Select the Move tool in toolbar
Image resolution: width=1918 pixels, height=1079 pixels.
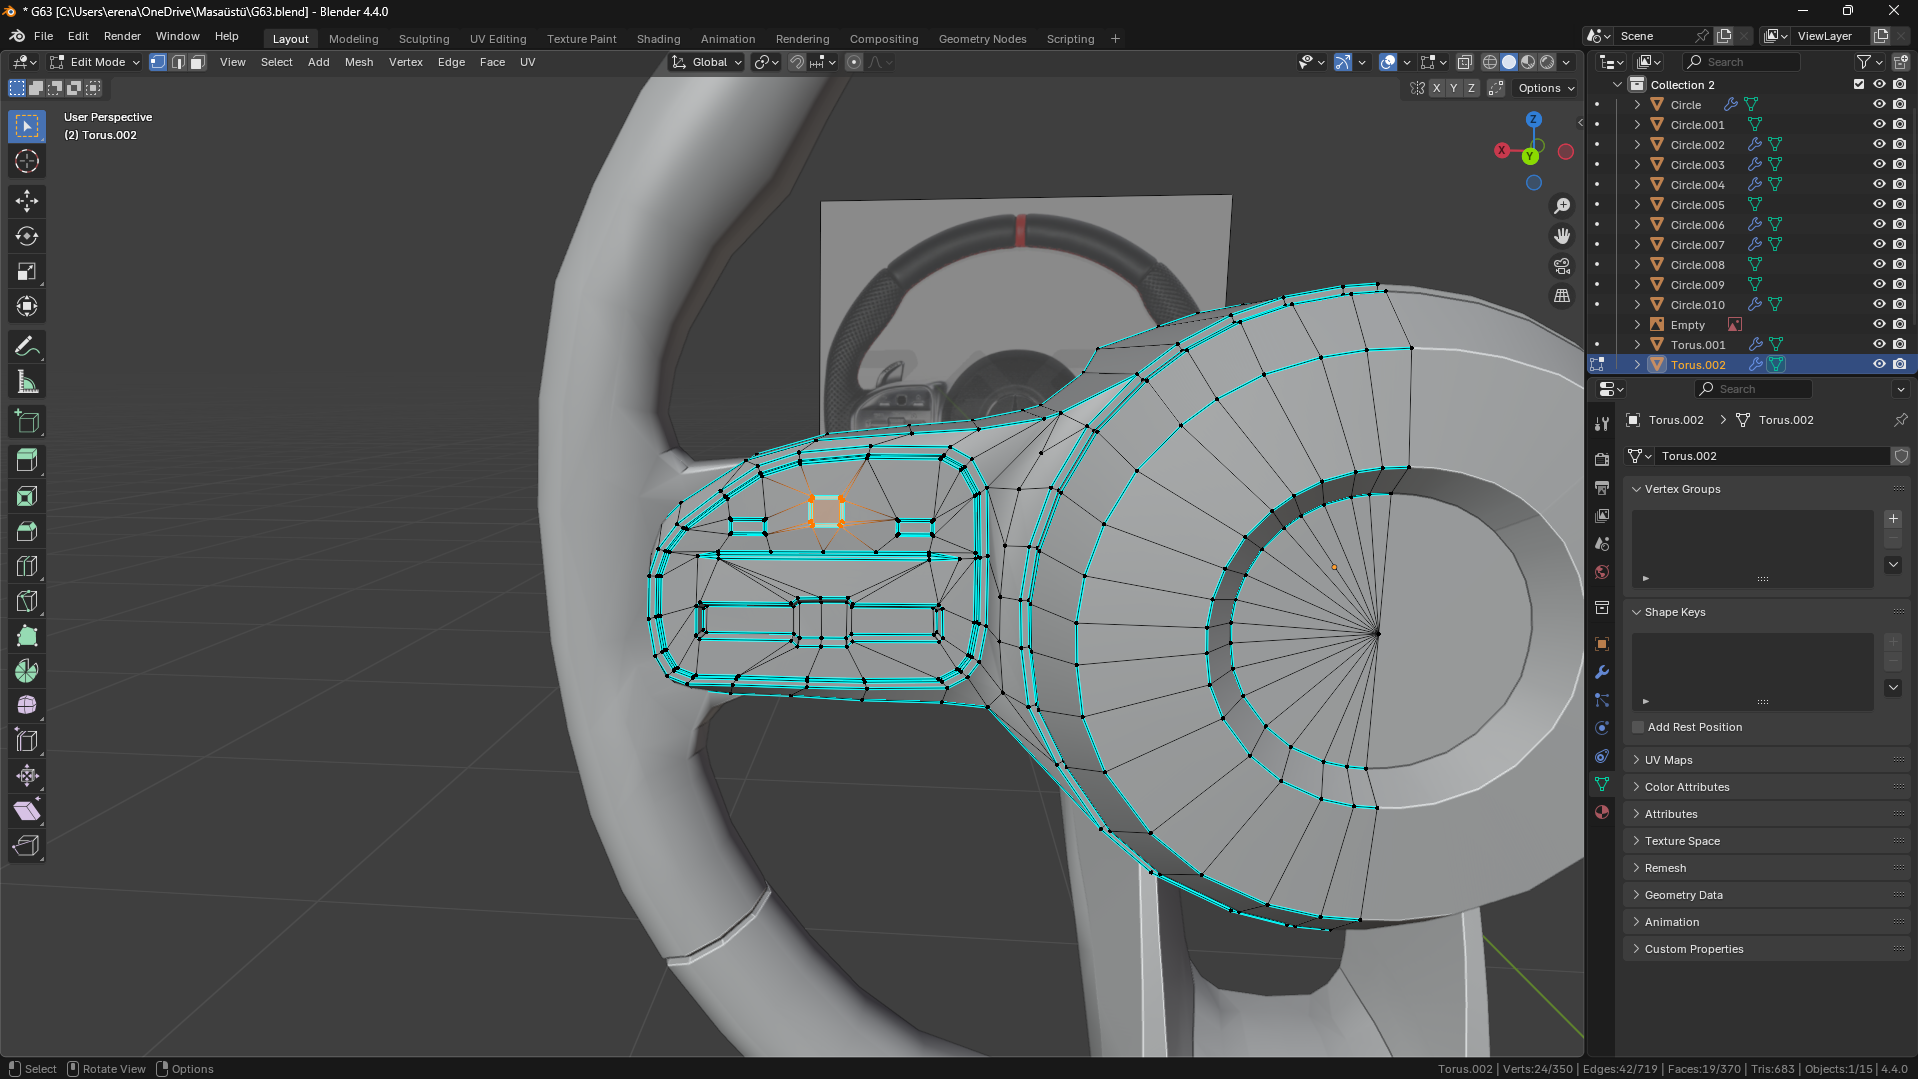pyautogui.click(x=27, y=201)
